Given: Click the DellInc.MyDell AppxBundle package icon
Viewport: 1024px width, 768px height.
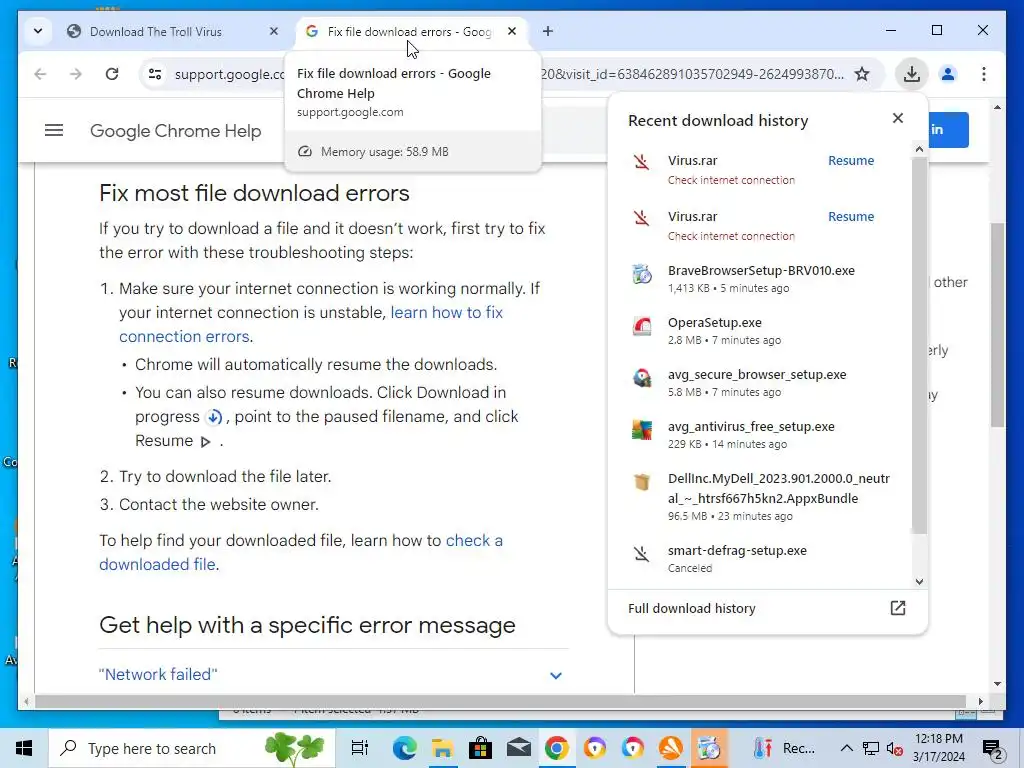Looking at the screenshot, I should point(642,482).
